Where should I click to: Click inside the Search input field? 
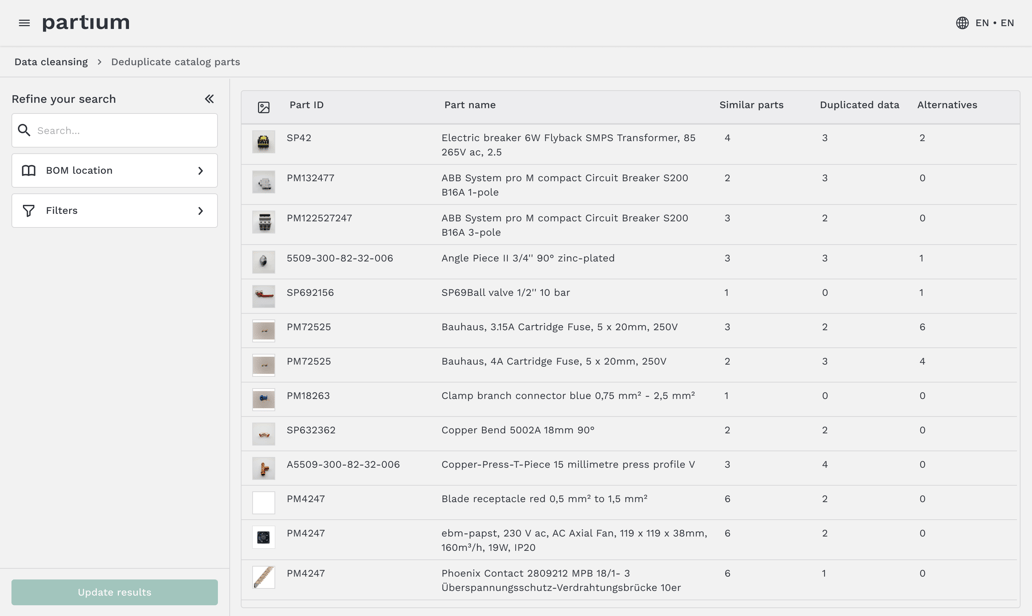(x=120, y=130)
